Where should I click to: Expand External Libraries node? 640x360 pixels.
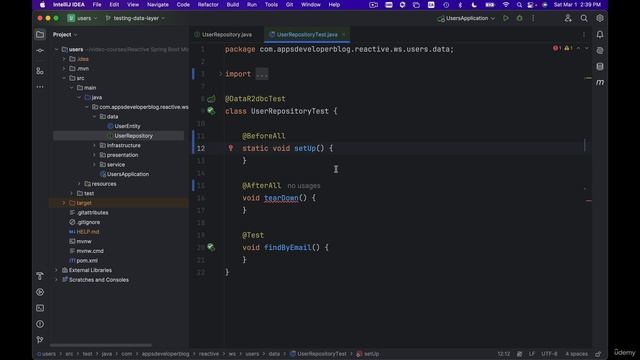point(56,270)
